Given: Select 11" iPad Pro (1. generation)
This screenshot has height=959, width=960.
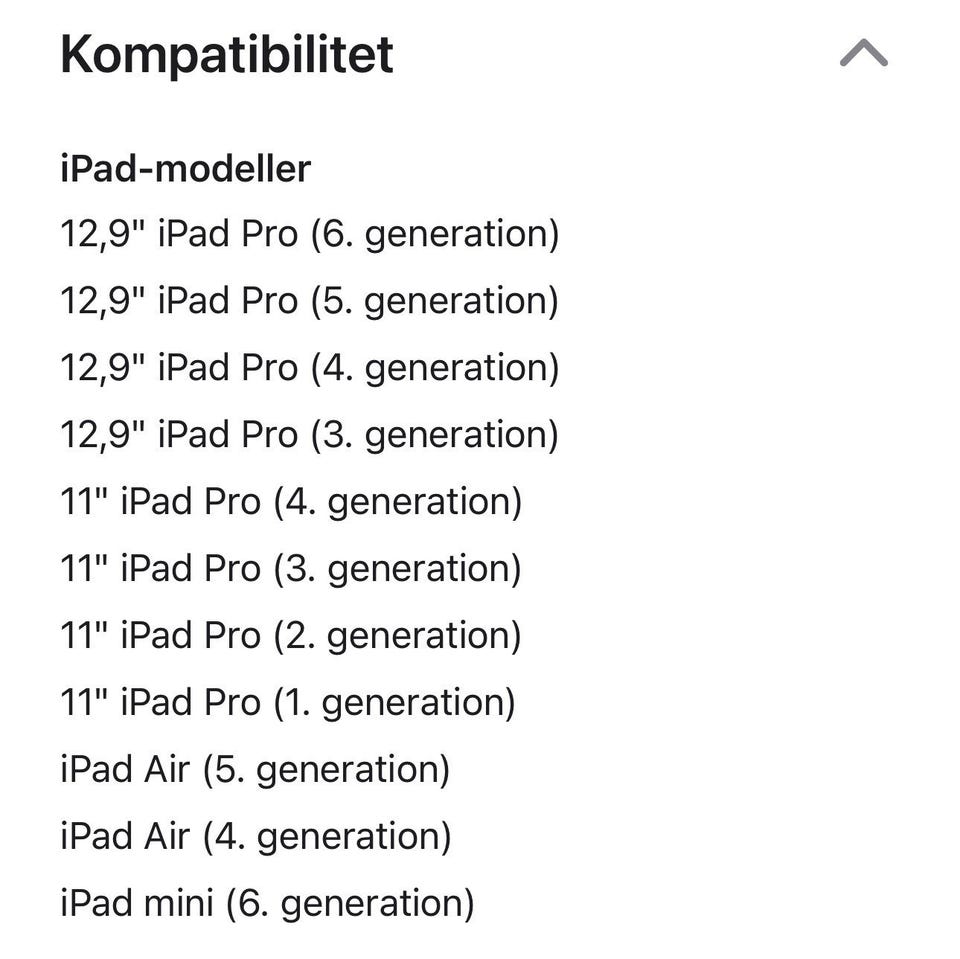Looking at the screenshot, I should (x=288, y=702).
